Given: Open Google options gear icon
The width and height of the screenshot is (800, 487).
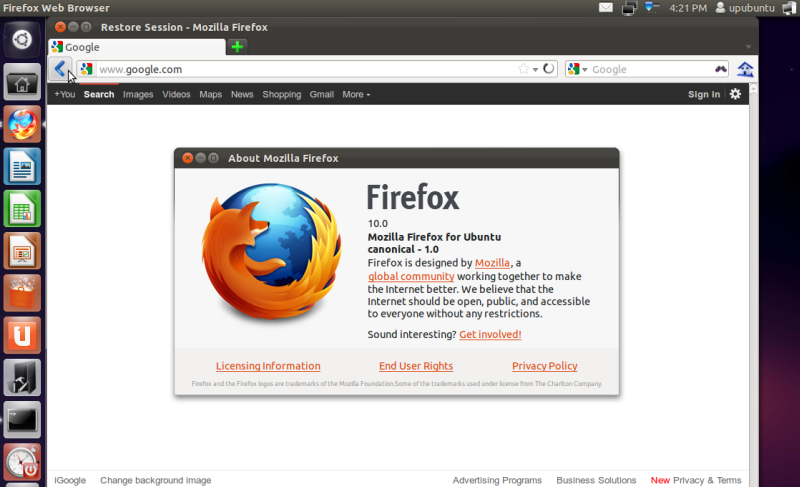Looking at the screenshot, I should [735, 94].
